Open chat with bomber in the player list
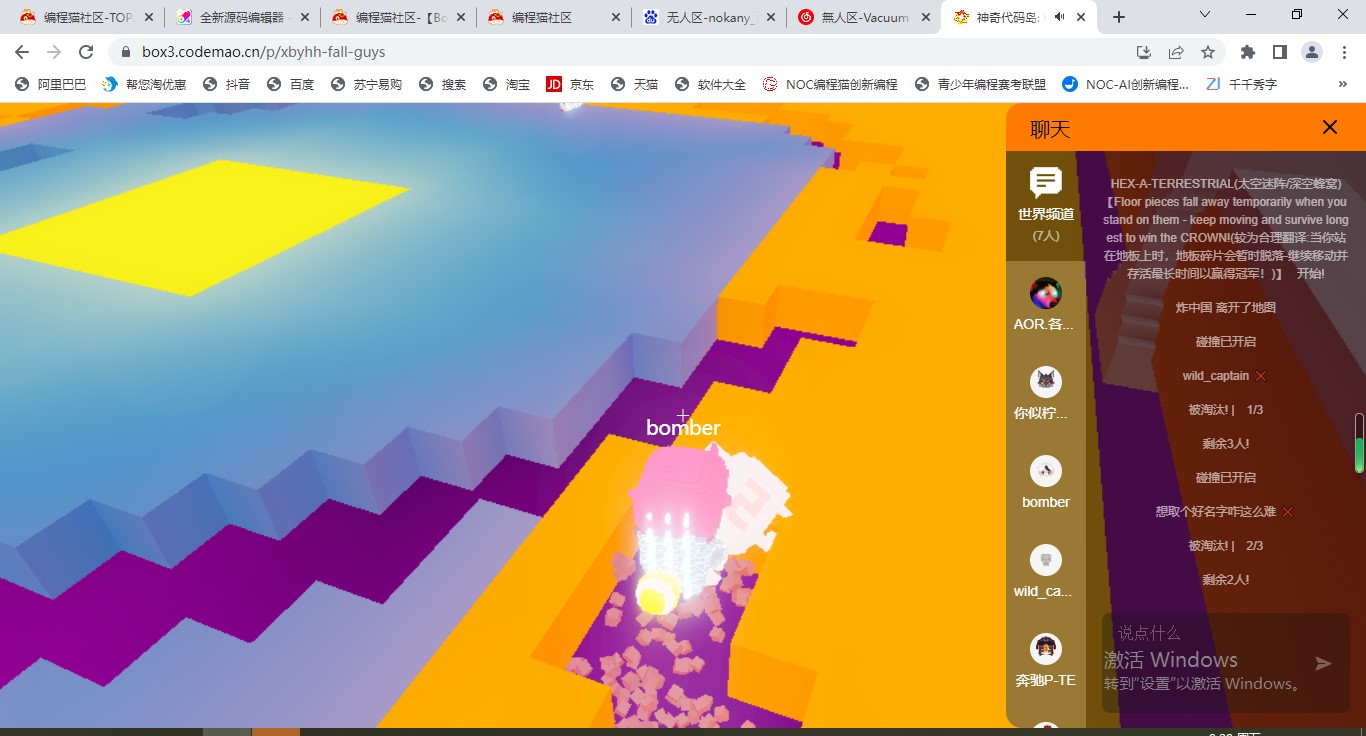The image size is (1366, 736). 1046,484
